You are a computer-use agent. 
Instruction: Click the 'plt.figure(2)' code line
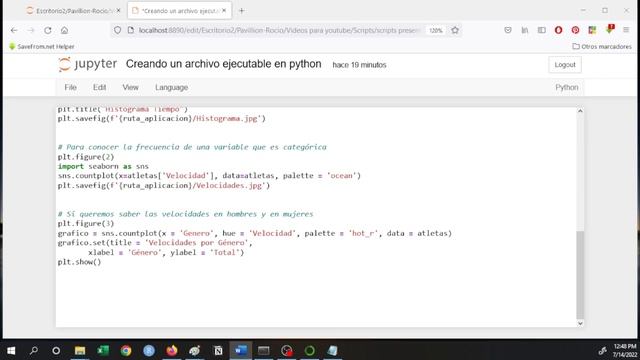pyautogui.click(x=86, y=157)
